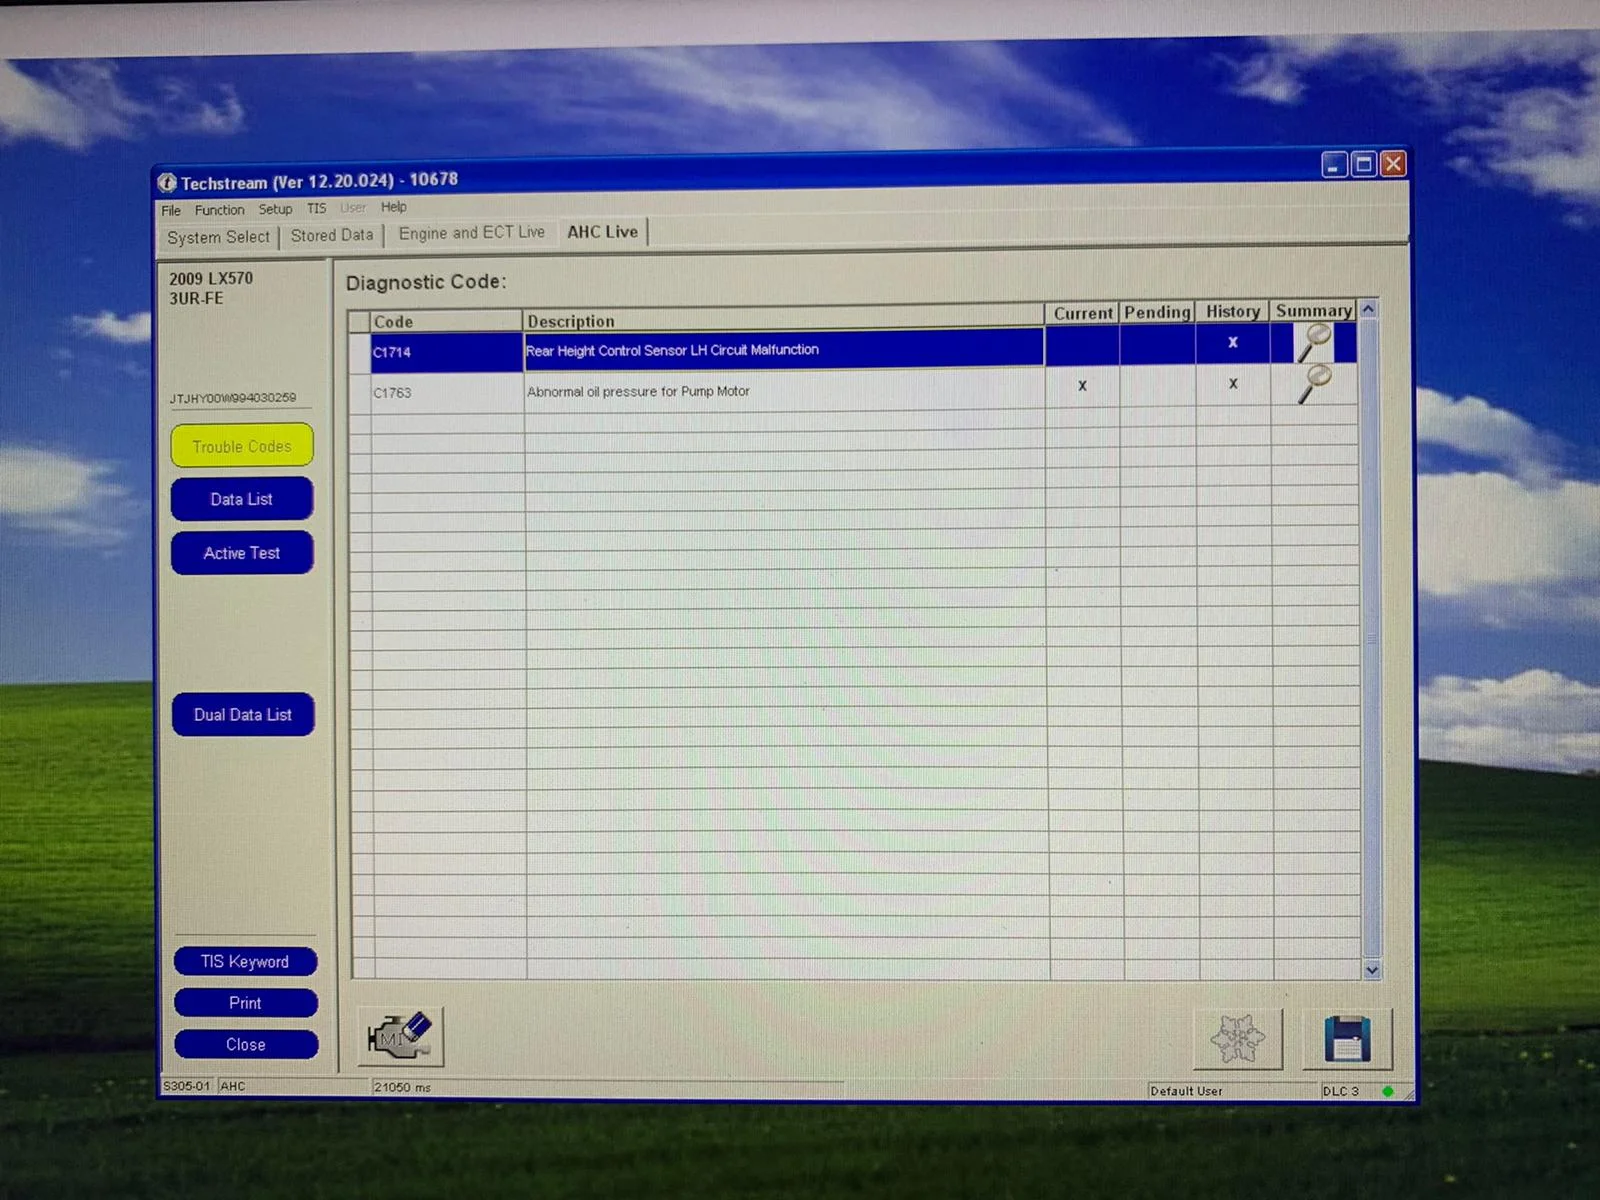1600x1200 pixels.
Task: Select the C1763 code cell
Action: (x=446, y=393)
